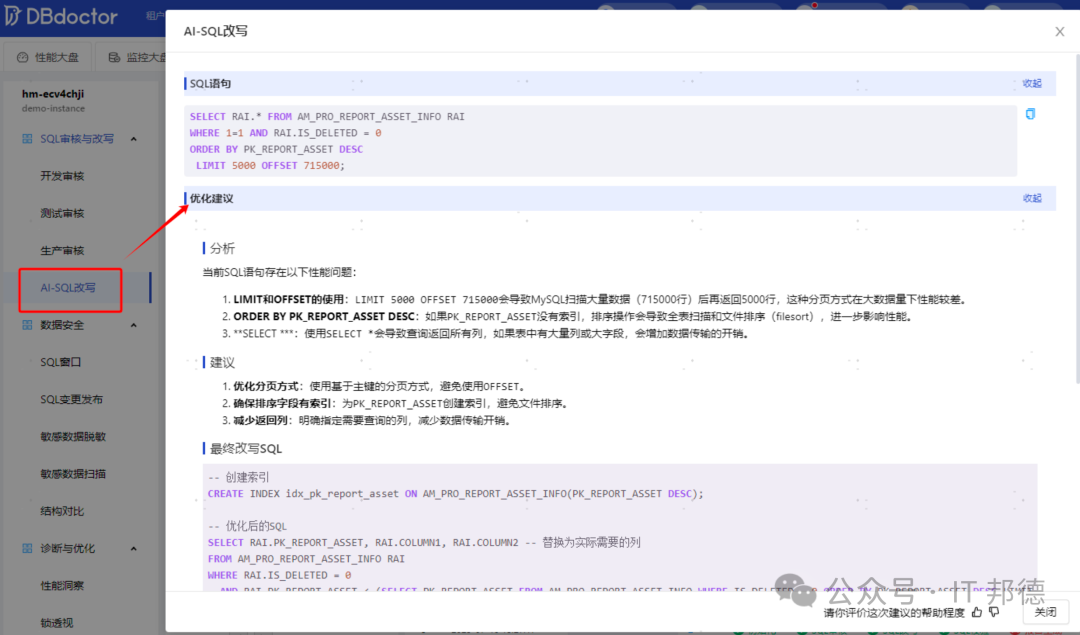
Task: Click the 优化建议 section heading
Action: [x=211, y=199]
